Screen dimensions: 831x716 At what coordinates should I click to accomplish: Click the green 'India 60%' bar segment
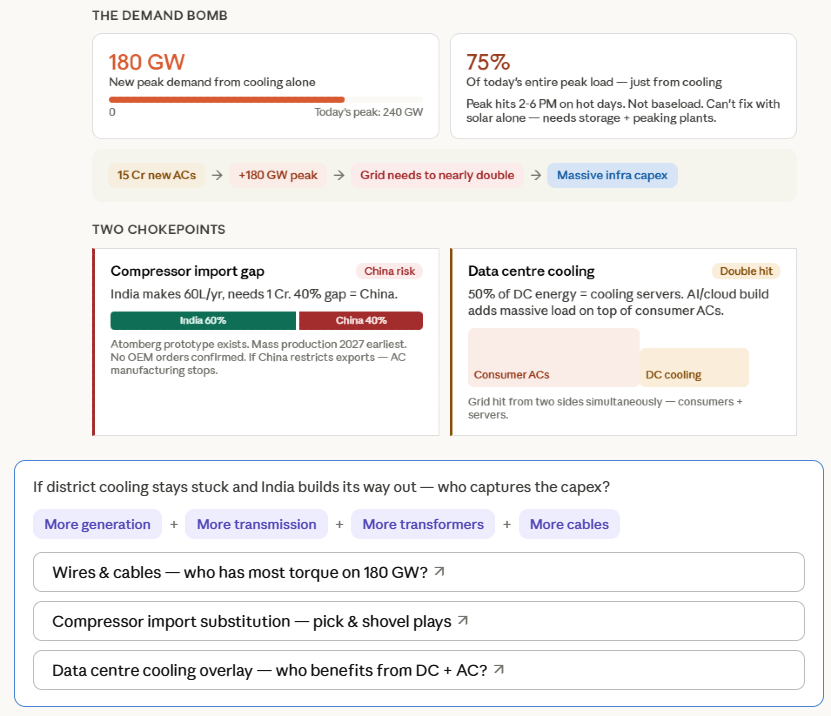point(203,321)
